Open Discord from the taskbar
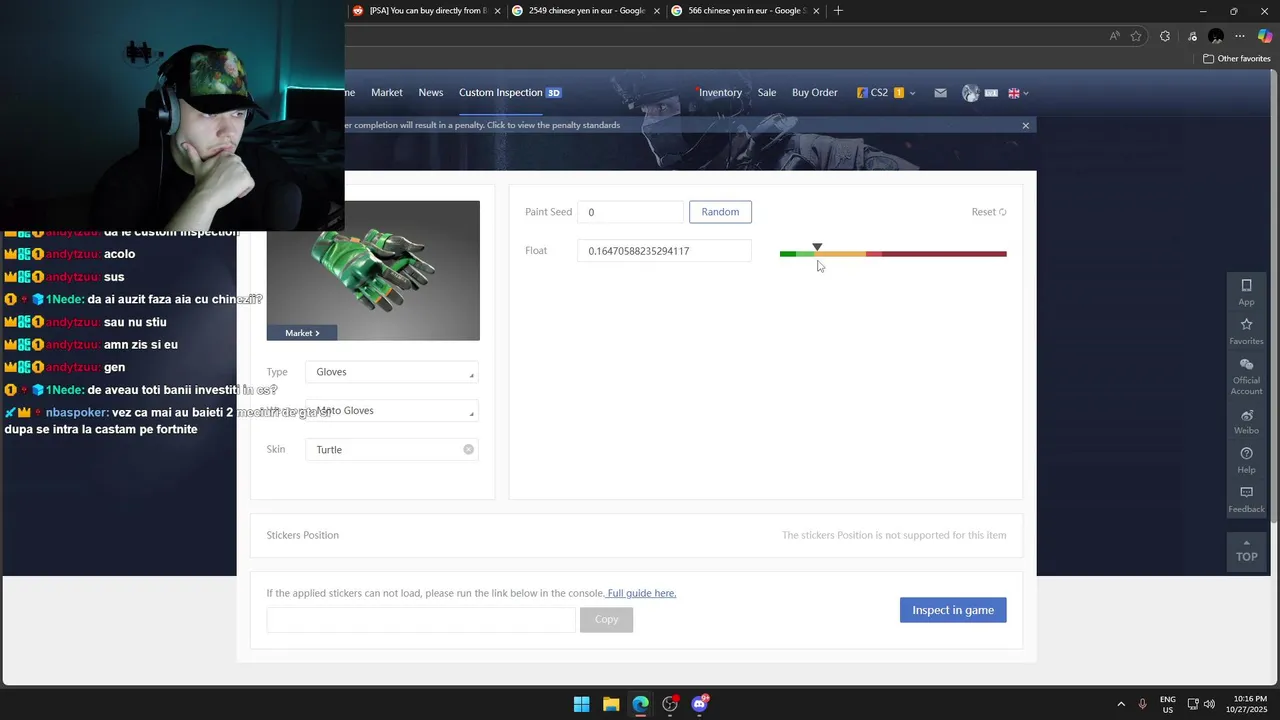The width and height of the screenshot is (1280, 720). coord(699,704)
